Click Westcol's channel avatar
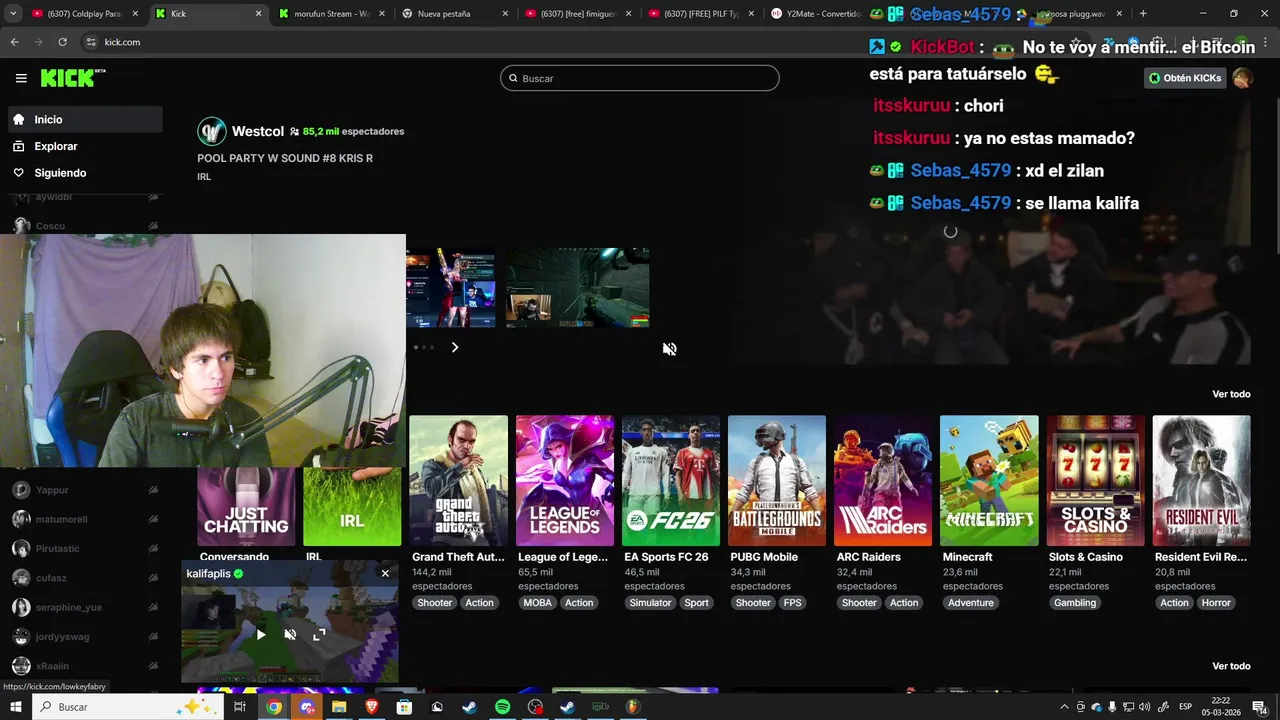This screenshot has width=1280, height=720. coord(212,131)
